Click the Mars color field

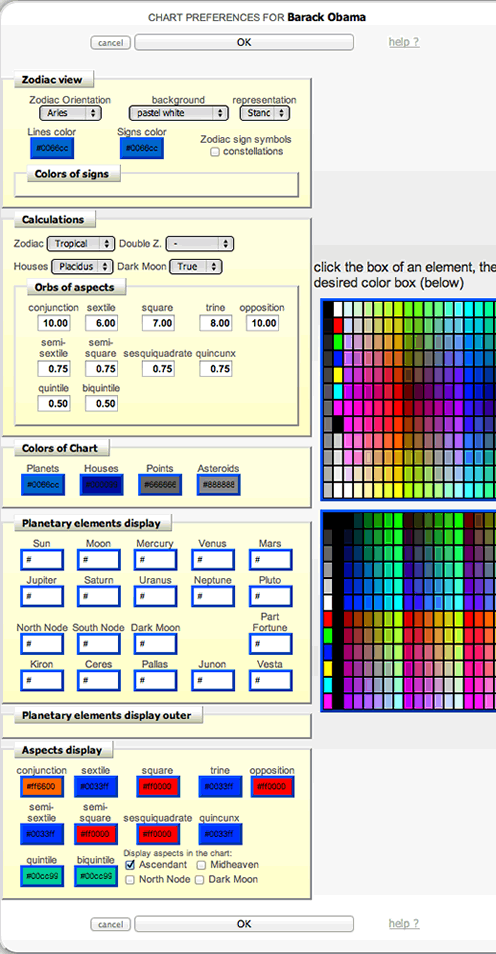click(x=270, y=560)
